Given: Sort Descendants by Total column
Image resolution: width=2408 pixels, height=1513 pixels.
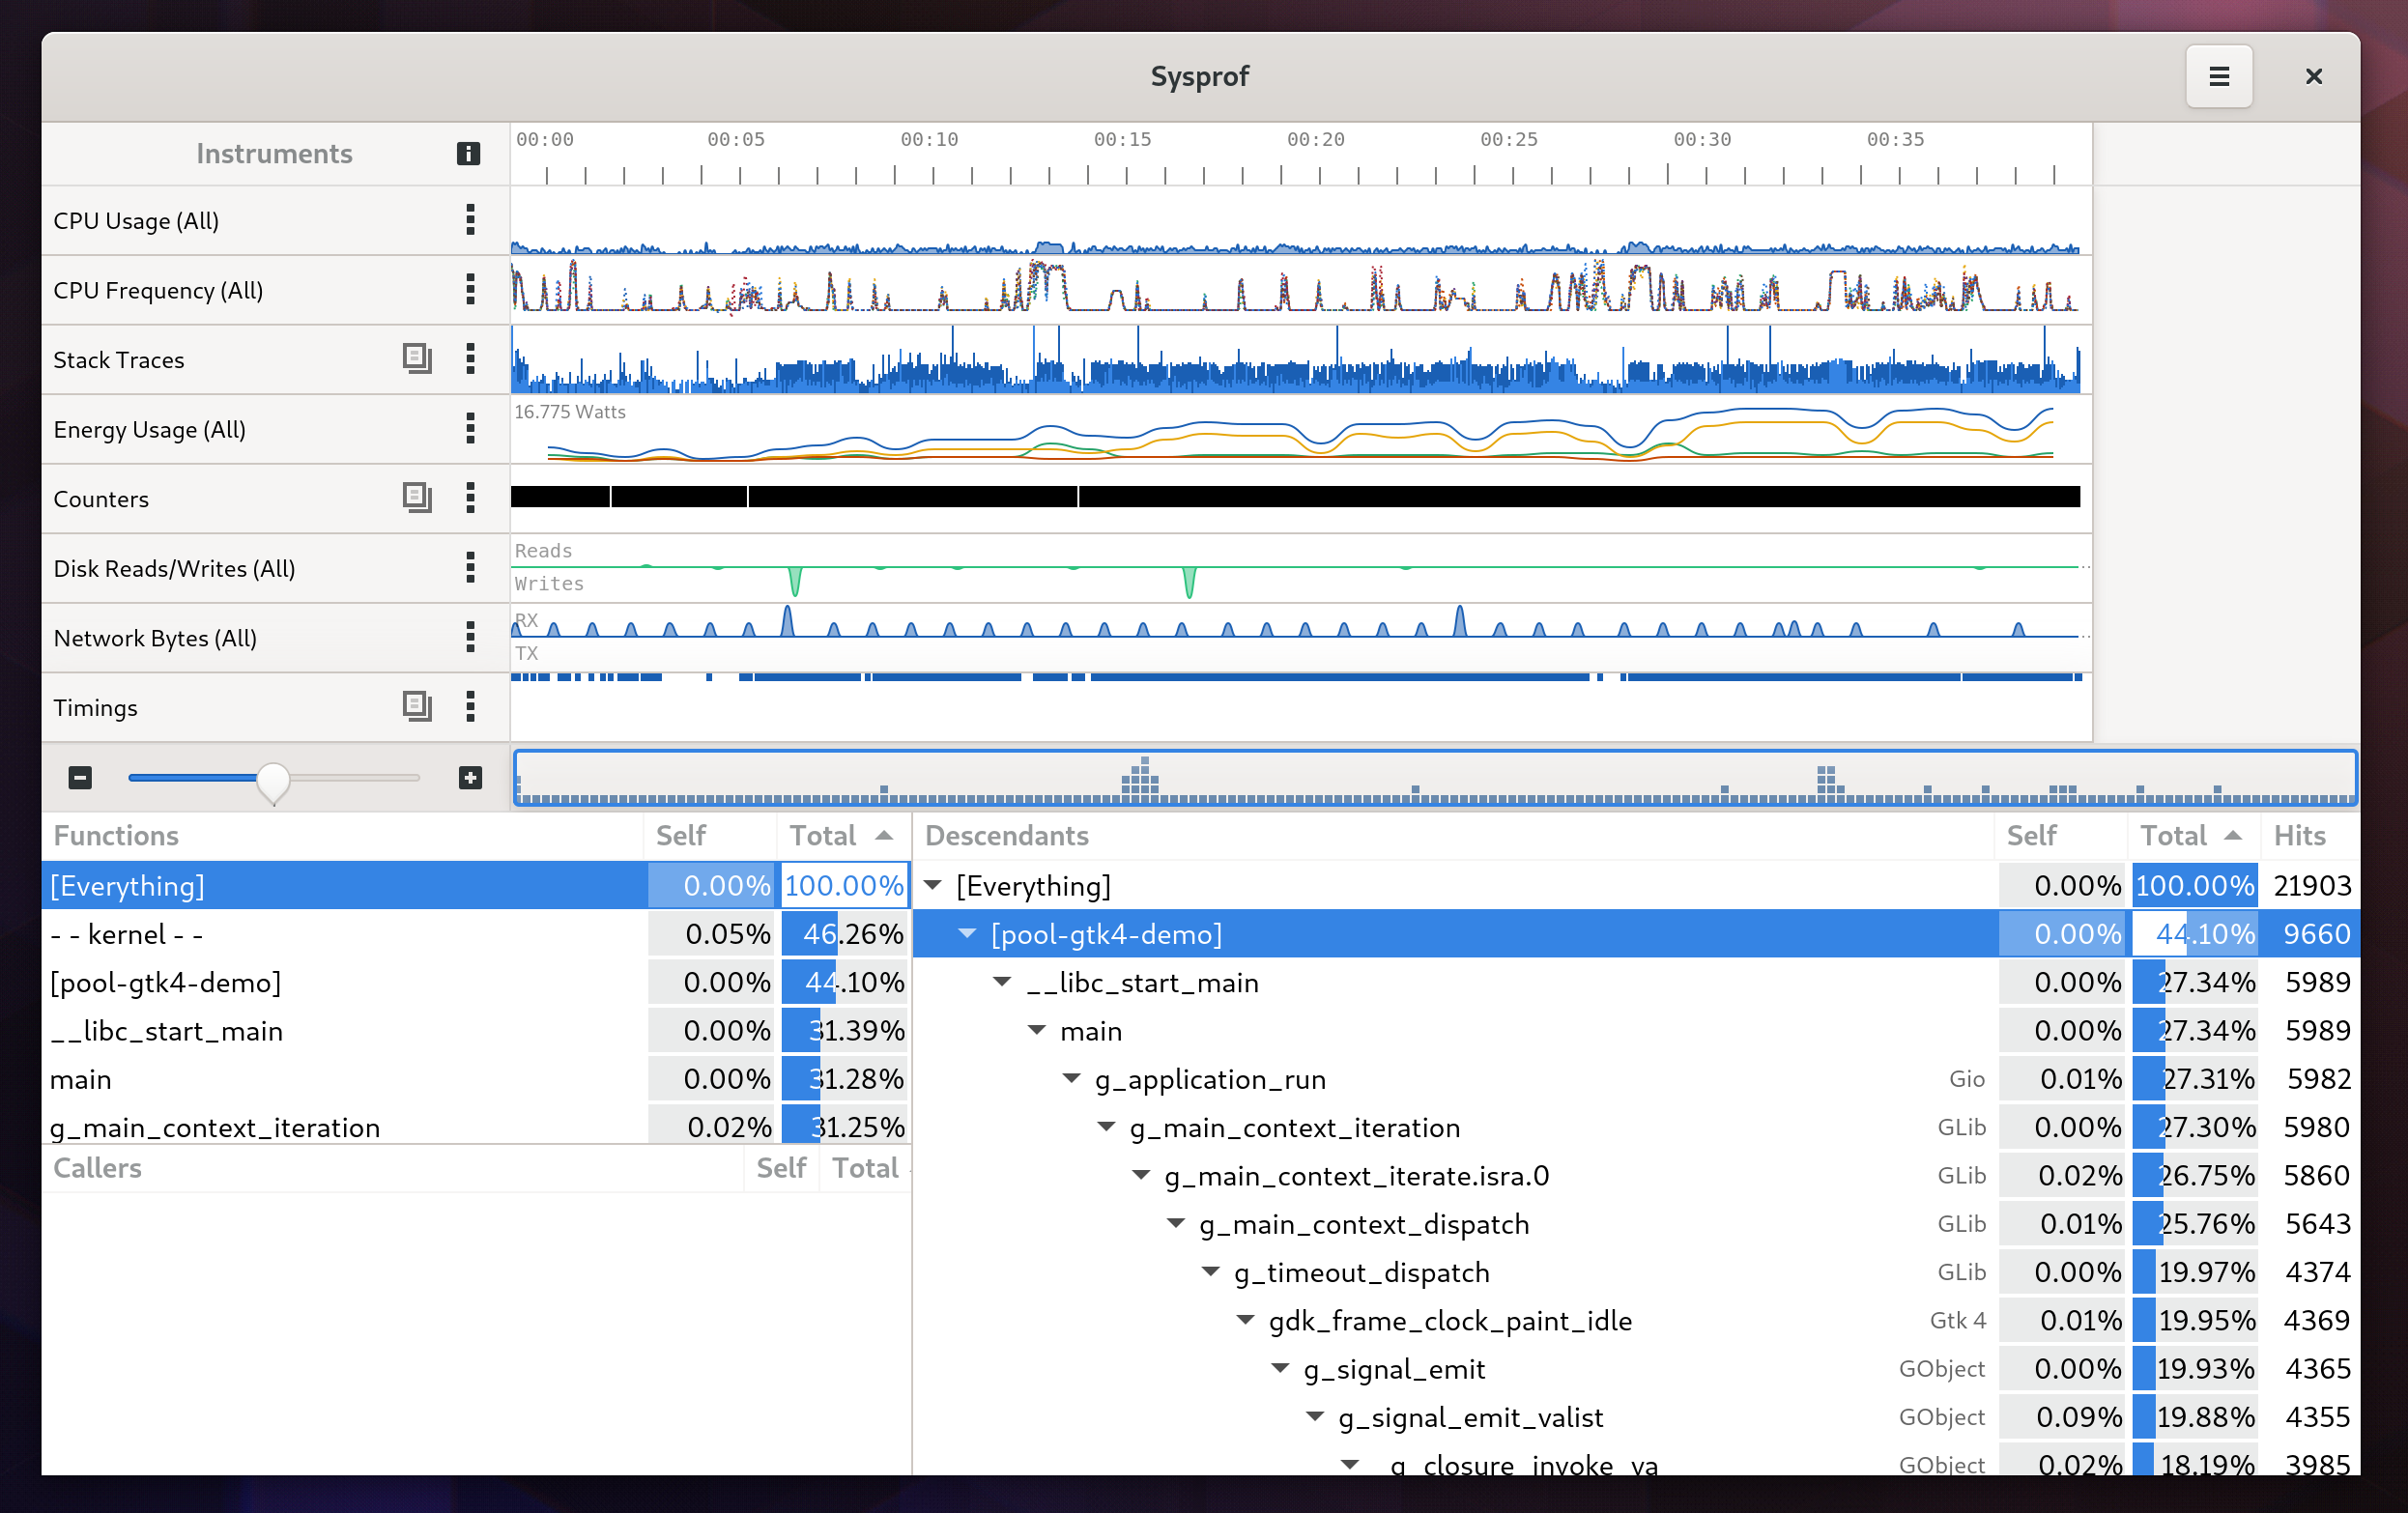Looking at the screenshot, I should tap(2193, 835).
